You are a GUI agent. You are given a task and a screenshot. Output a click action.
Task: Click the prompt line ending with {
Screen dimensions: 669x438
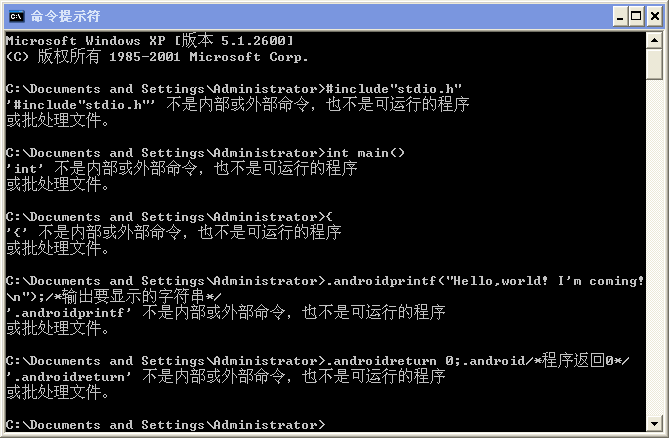point(169,217)
